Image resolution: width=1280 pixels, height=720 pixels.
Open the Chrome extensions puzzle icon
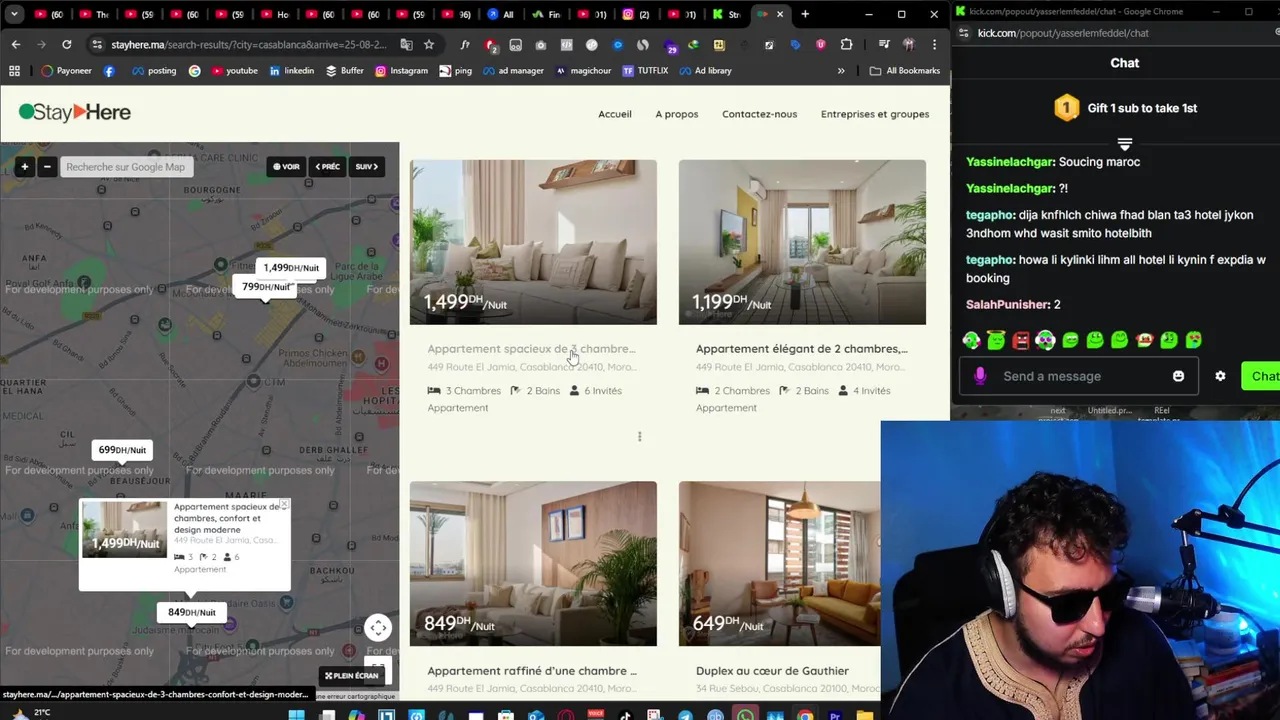click(846, 45)
